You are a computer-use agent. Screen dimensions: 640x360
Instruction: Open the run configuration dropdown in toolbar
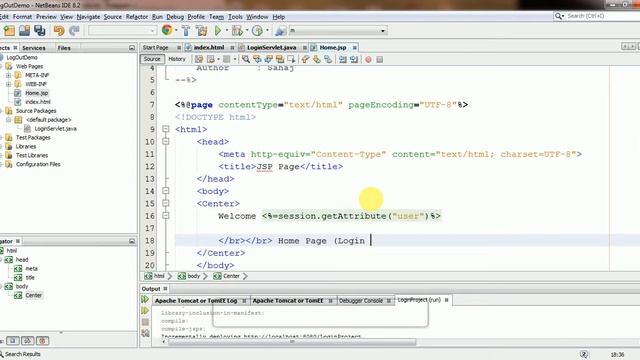click(382, 31)
